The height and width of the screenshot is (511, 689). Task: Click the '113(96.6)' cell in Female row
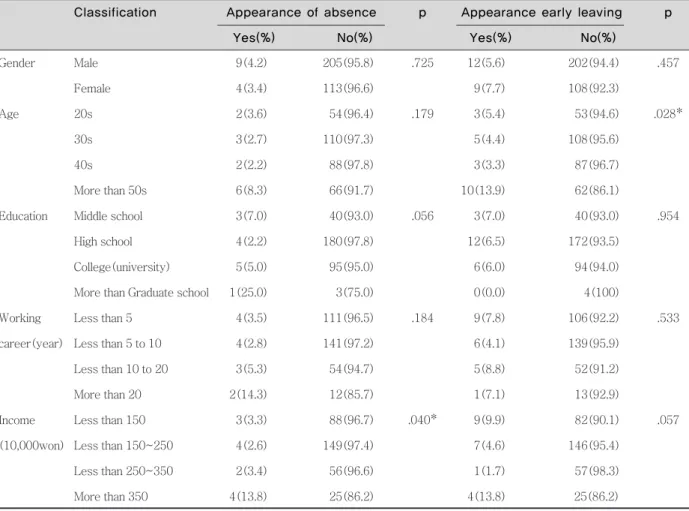(348, 88)
